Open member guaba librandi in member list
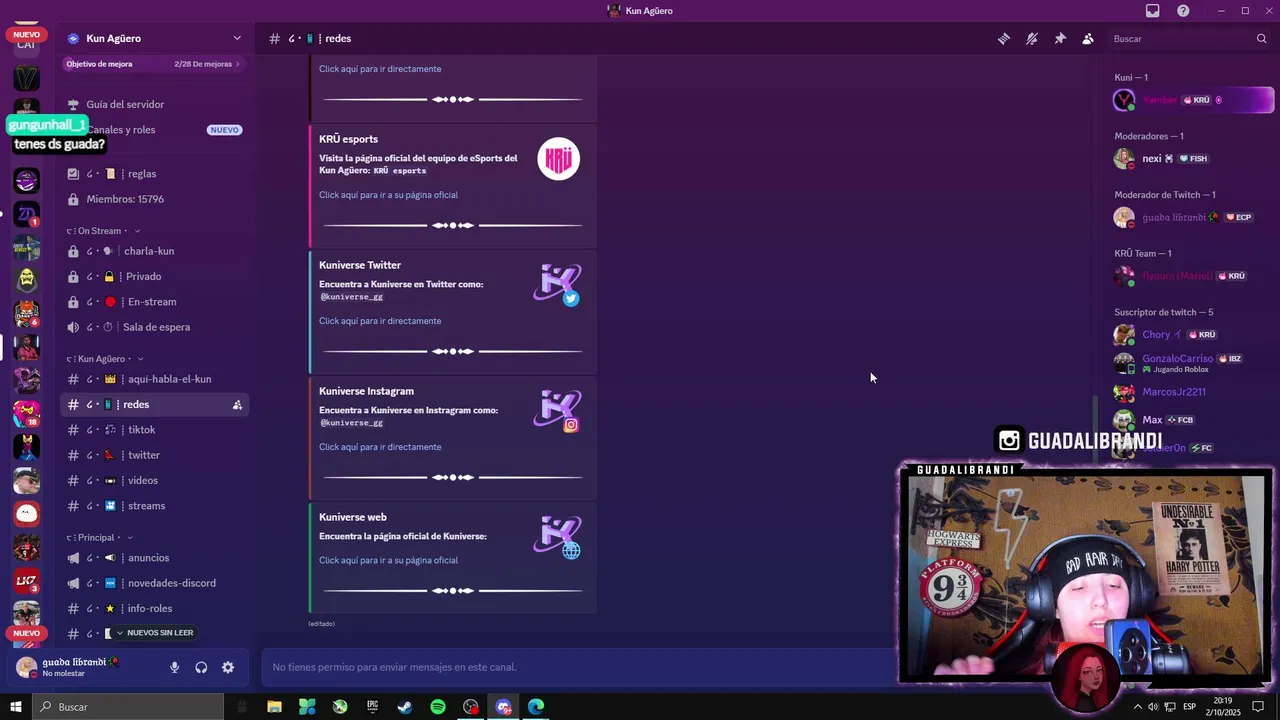 point(1192,217)
